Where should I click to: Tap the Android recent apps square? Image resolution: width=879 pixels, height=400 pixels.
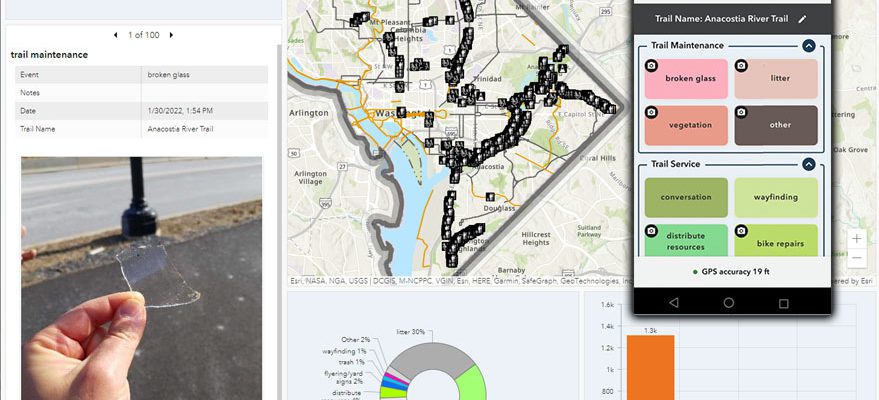pos(784,303)
